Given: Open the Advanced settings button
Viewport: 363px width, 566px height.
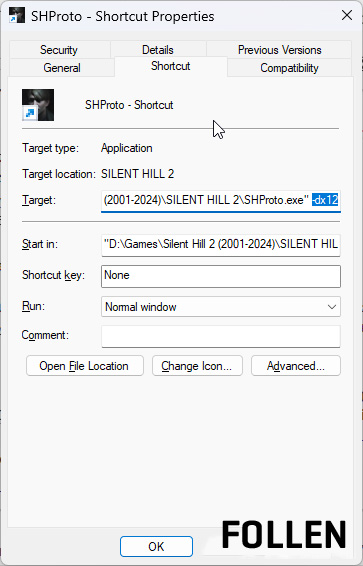Looking at the screenshot, I should pyautogui.click(x=296, y=366).
